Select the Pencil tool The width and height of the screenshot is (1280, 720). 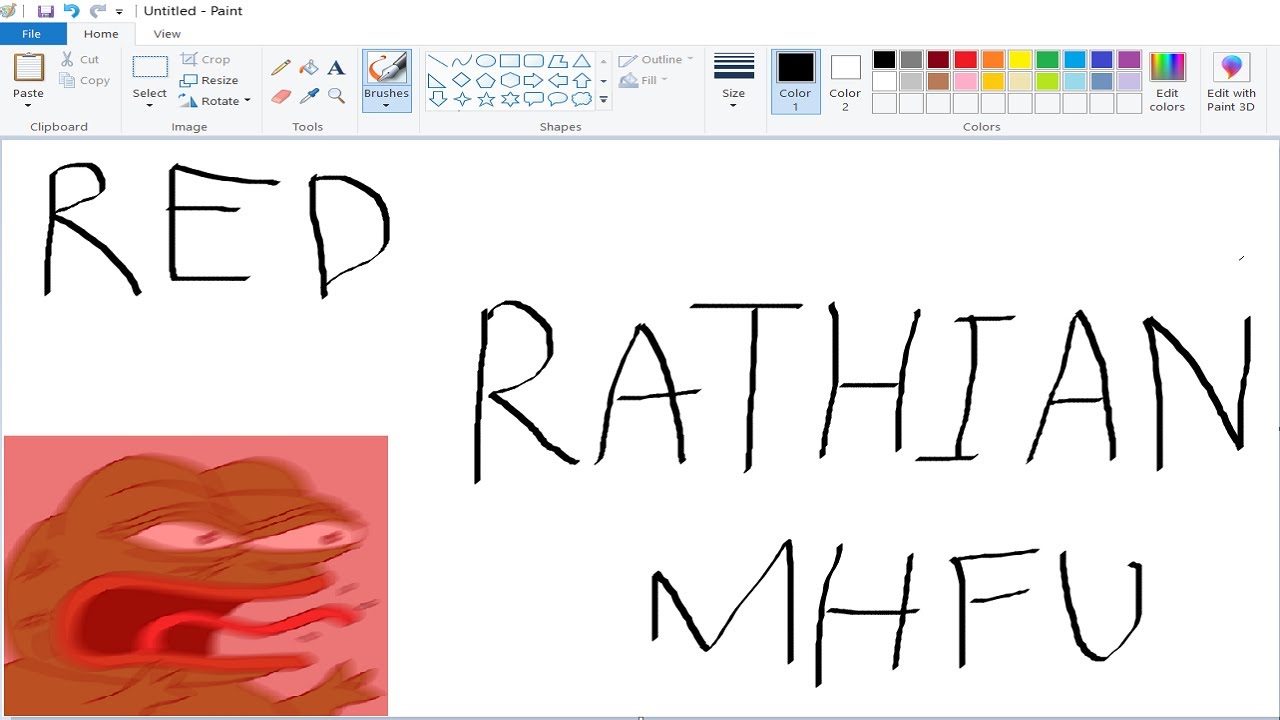point(281,68)
